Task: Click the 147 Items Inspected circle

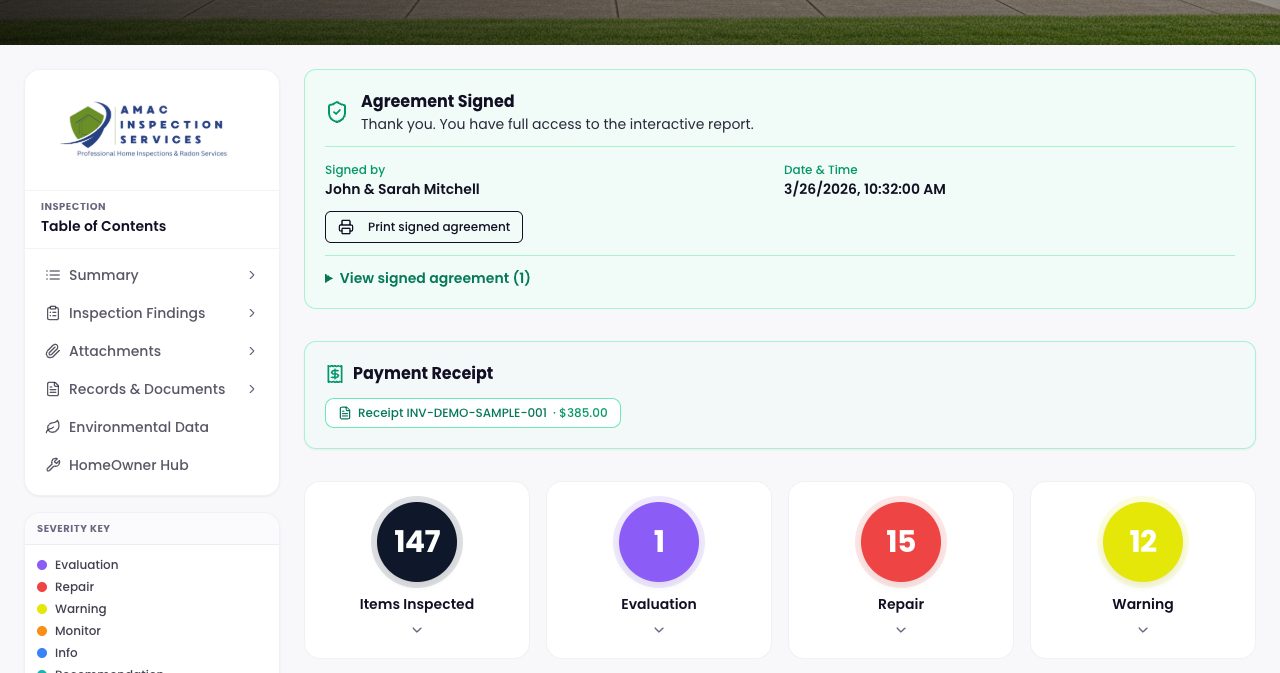Action: click(x=417, y=542)
